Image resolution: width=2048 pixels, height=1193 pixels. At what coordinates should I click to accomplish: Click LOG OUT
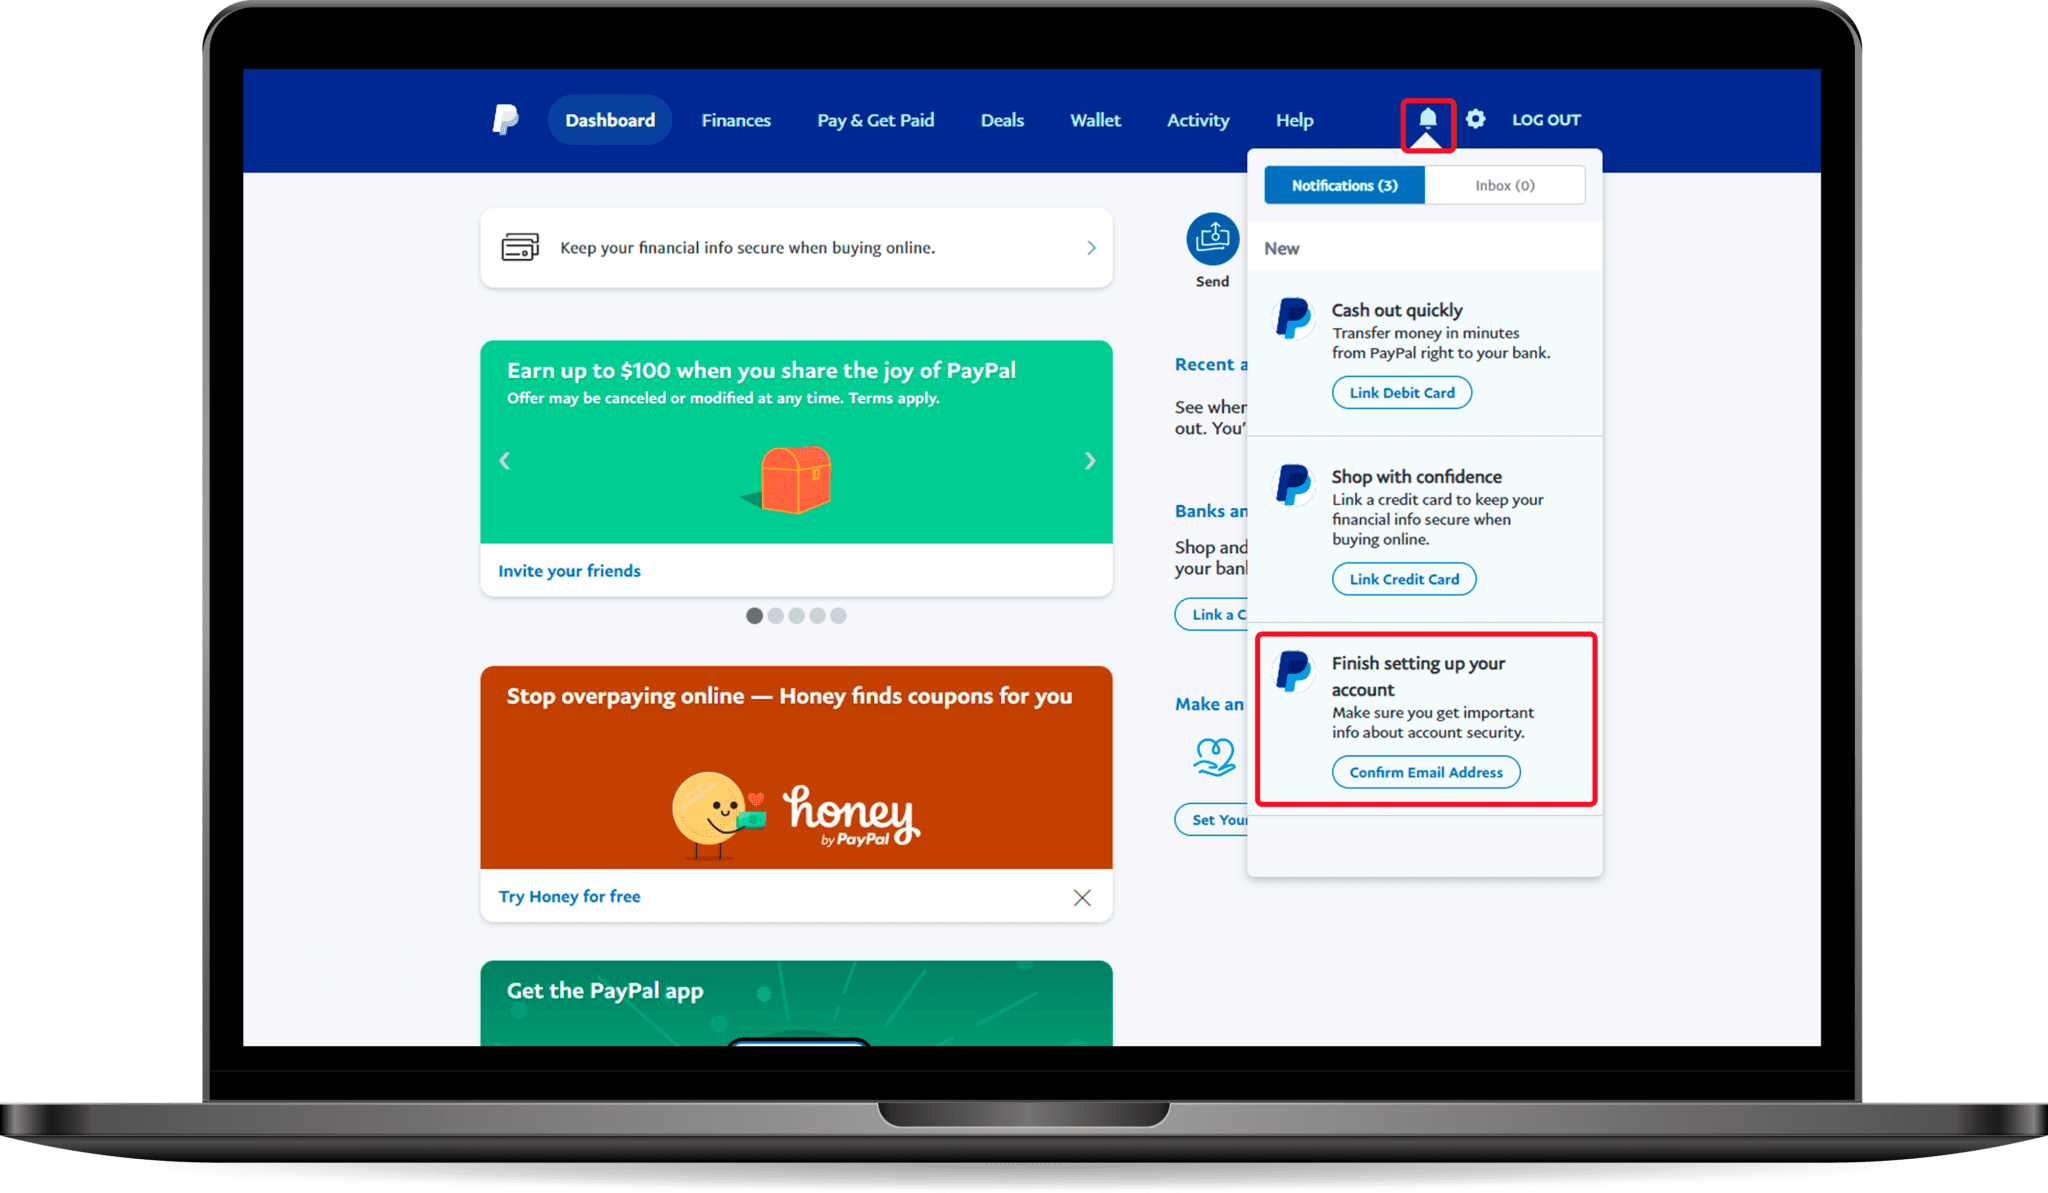[x=1546, y=119]
